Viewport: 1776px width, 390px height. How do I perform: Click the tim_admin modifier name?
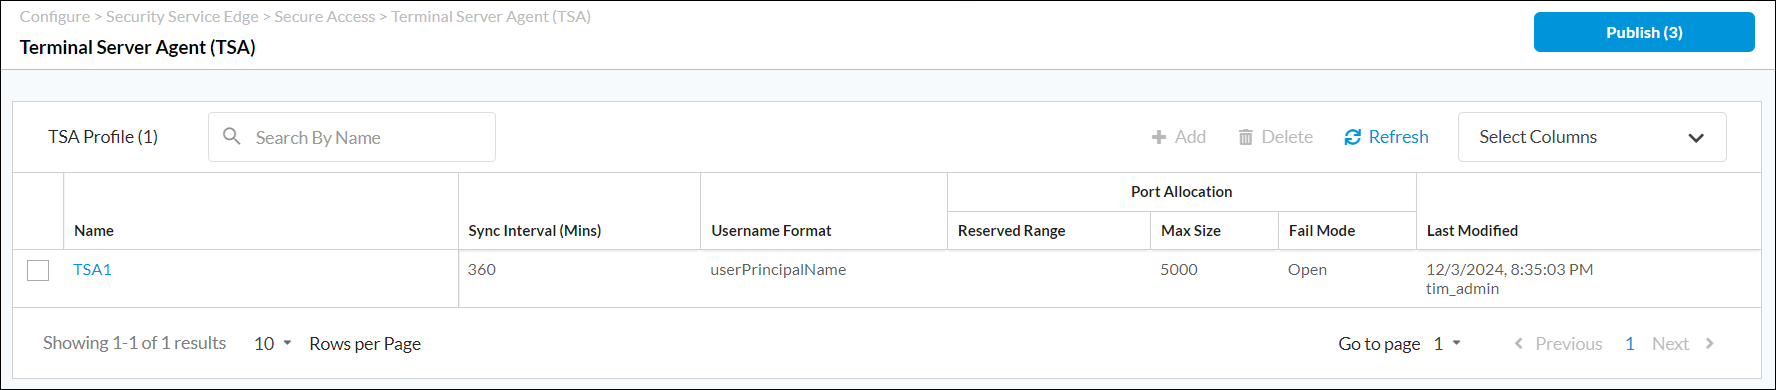point(1462,288)
